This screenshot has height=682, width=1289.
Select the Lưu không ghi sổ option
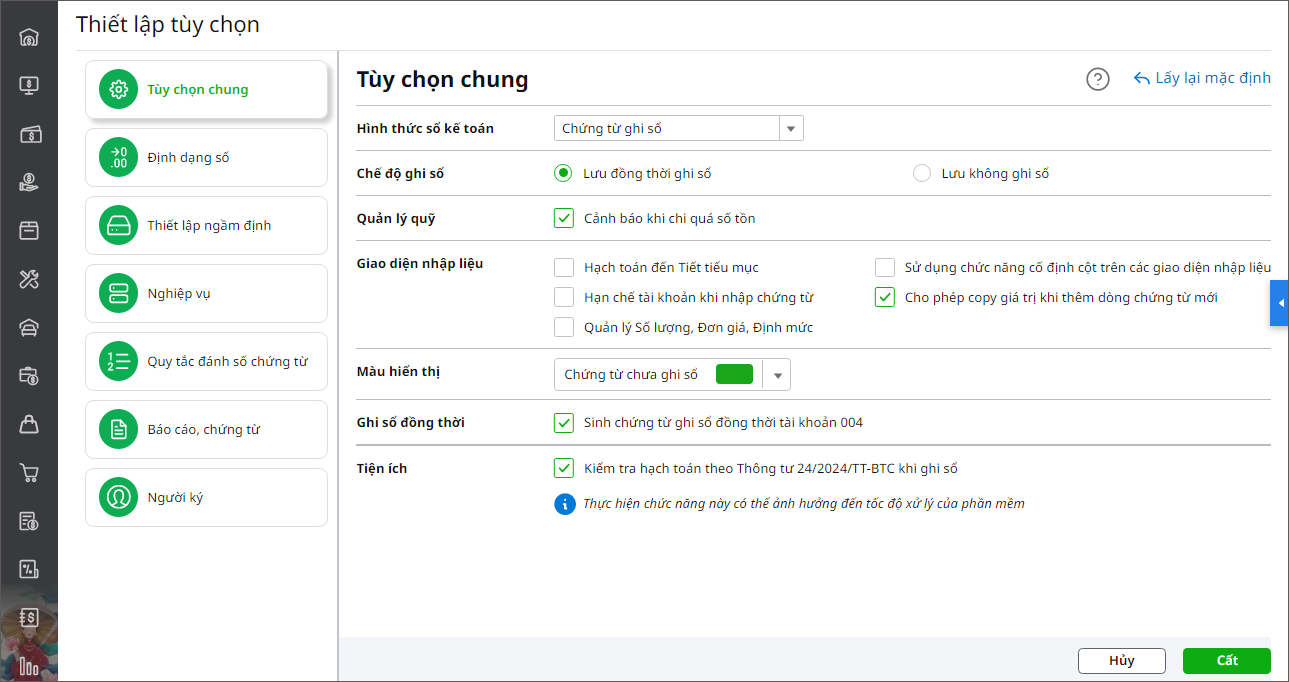pyautogui.click(x=922, y=173)
